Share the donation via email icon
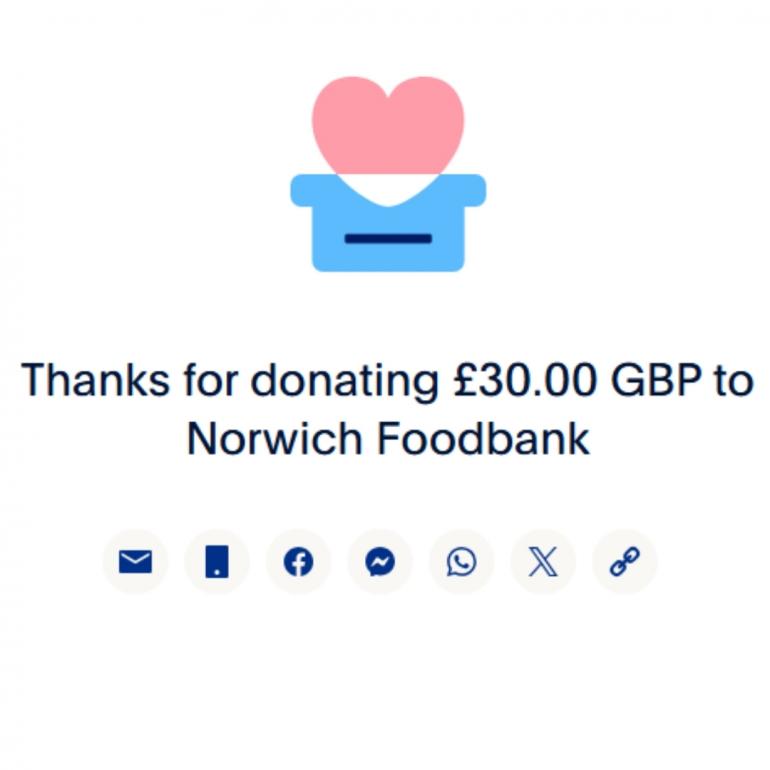The image size is (770, 770). coord(135,561)
